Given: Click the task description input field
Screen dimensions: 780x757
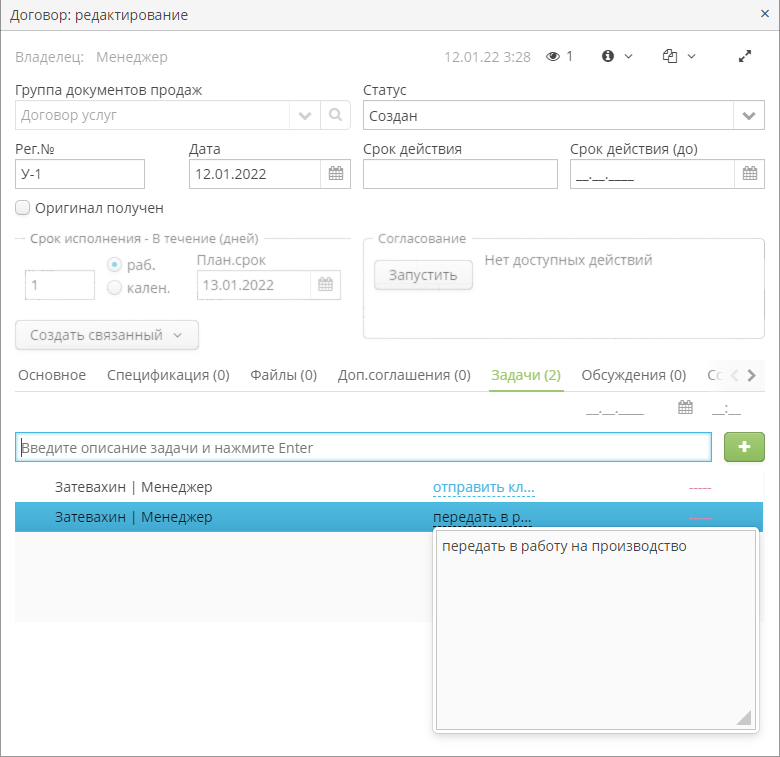Looking at the screenshot, I should coord(363,448).
